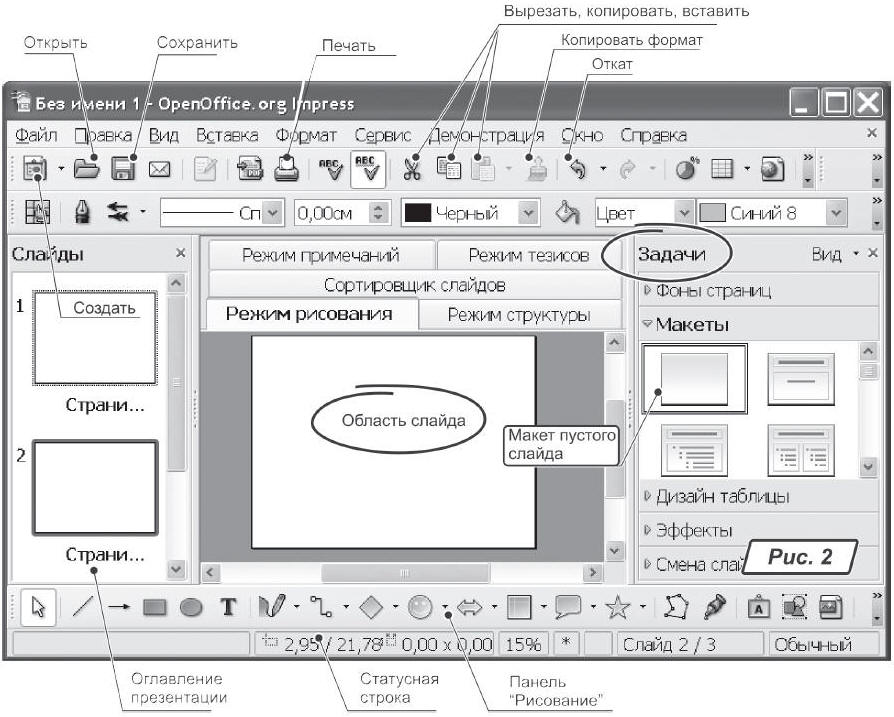The height and width of the screenshot is (717, 894).
Task: Click the Cut scissors icon
Action: 412,169
